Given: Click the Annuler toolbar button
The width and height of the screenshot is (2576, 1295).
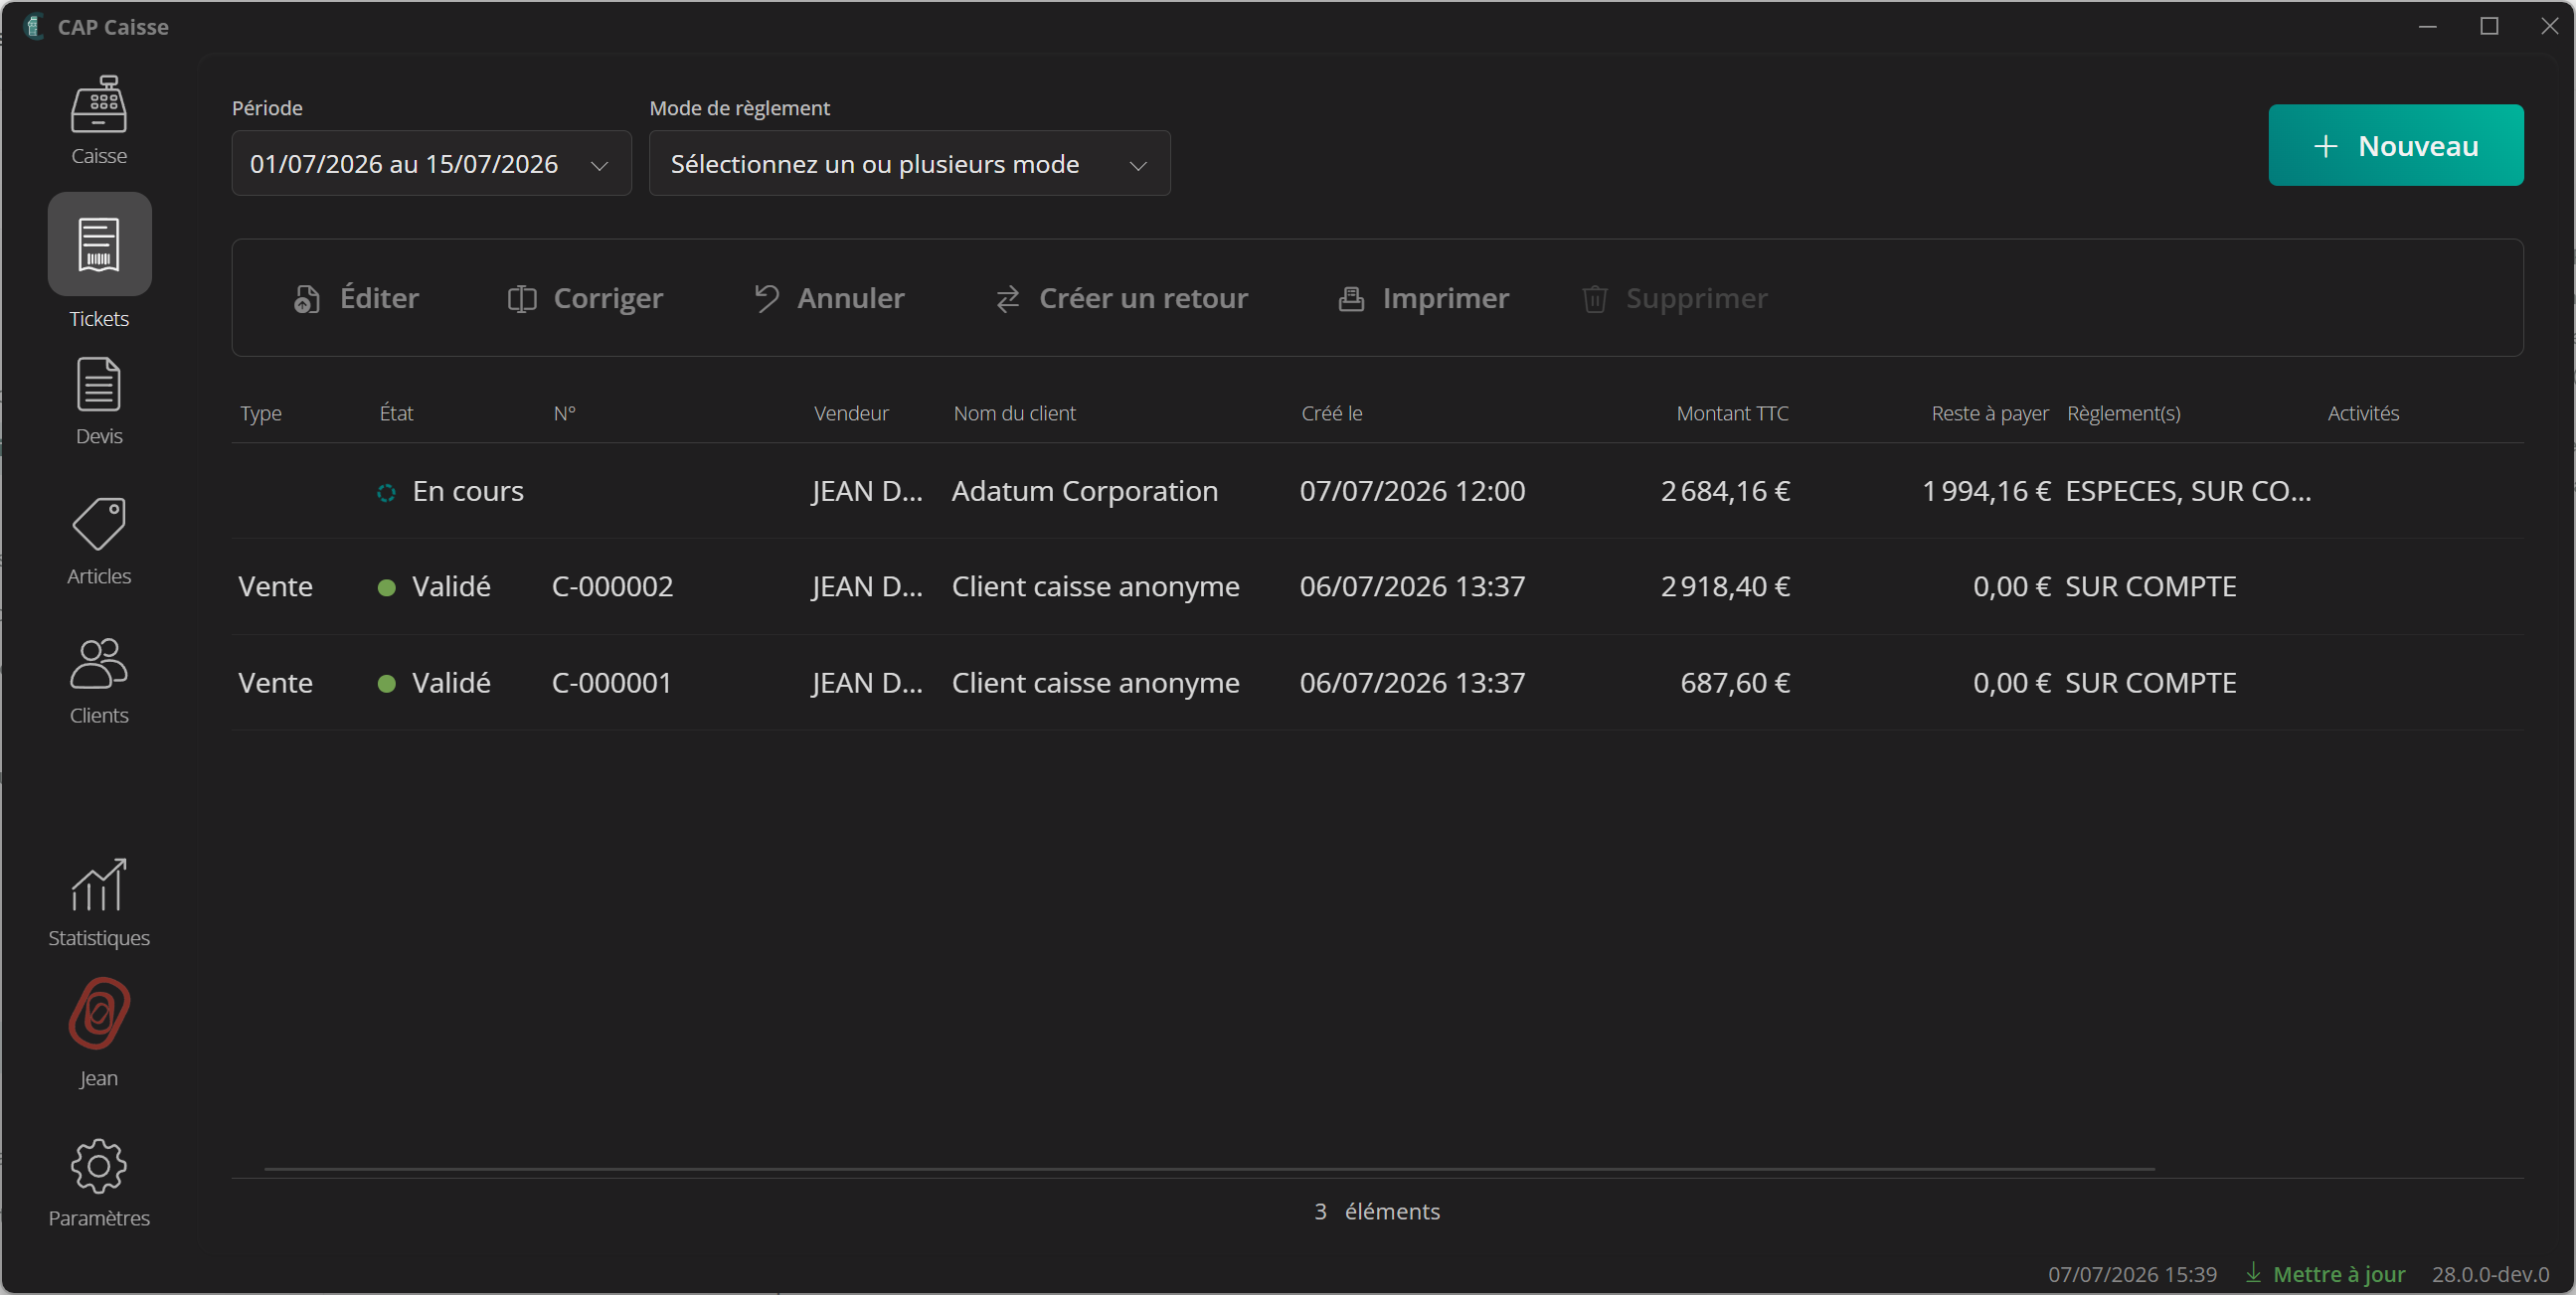Looking at the screenshot, I should [x=828, y=298].
